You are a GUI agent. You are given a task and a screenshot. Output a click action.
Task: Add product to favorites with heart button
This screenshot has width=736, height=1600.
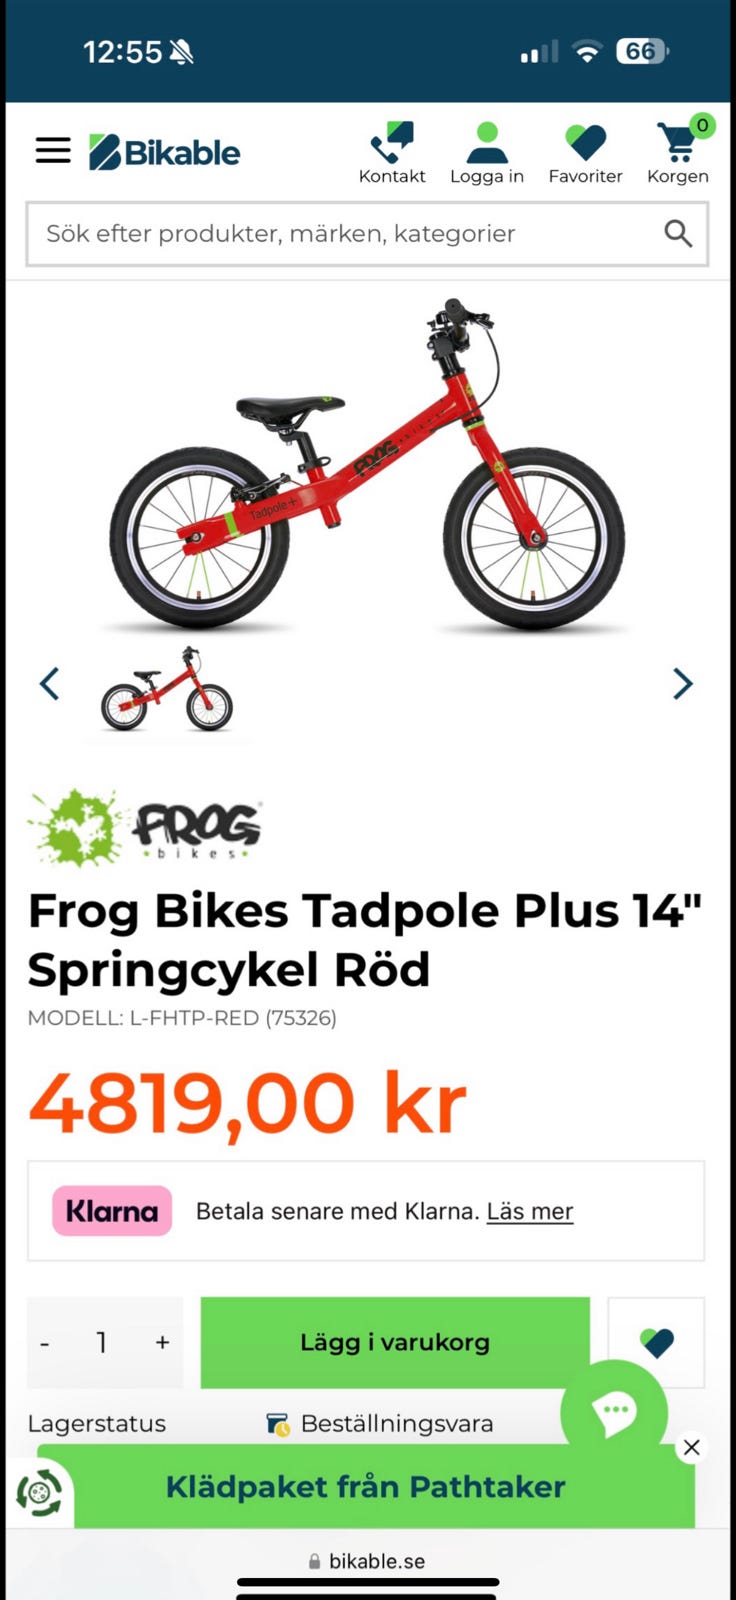[x=656, y=1342]
